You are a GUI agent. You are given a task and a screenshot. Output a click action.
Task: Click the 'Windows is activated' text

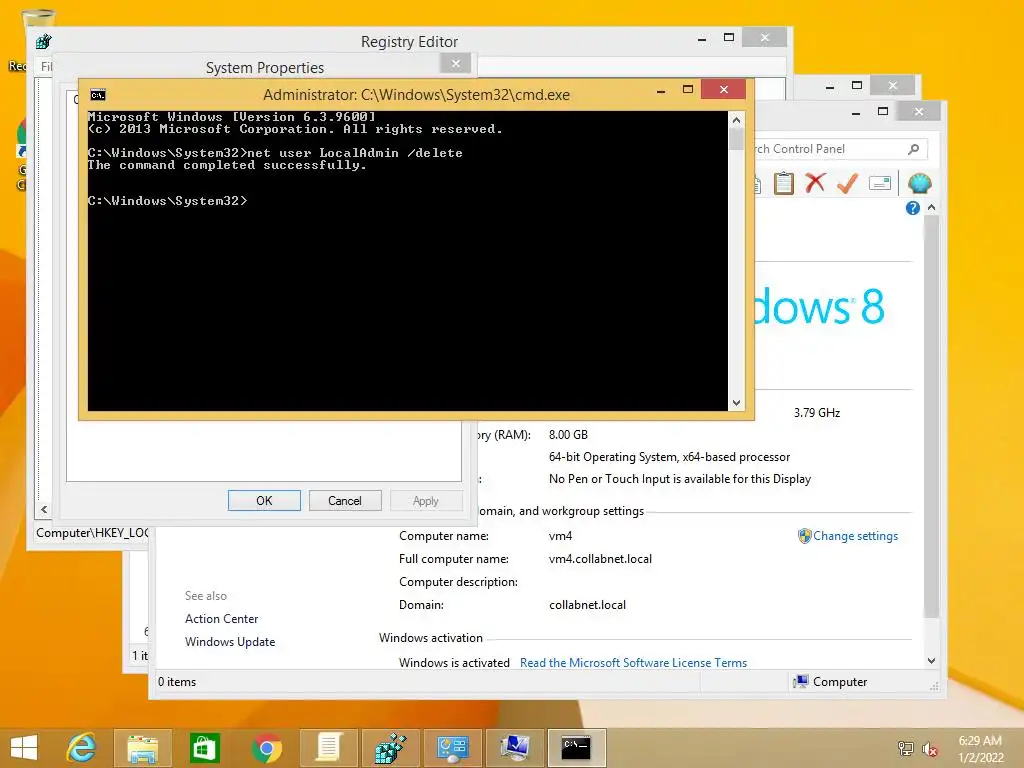pyautogui.click(x=454, y=662)
